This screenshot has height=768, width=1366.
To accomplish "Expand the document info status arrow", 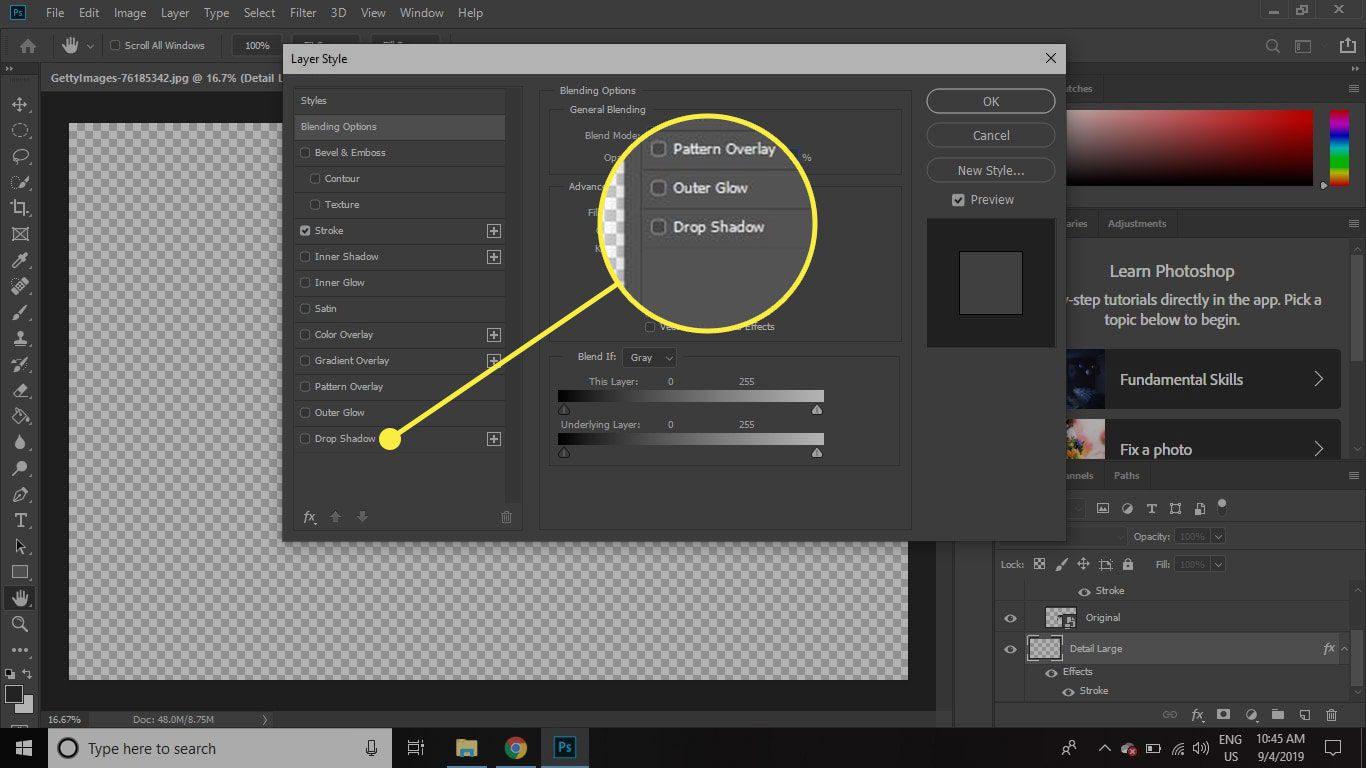I will pyautogui.click(x=265, y=719).
